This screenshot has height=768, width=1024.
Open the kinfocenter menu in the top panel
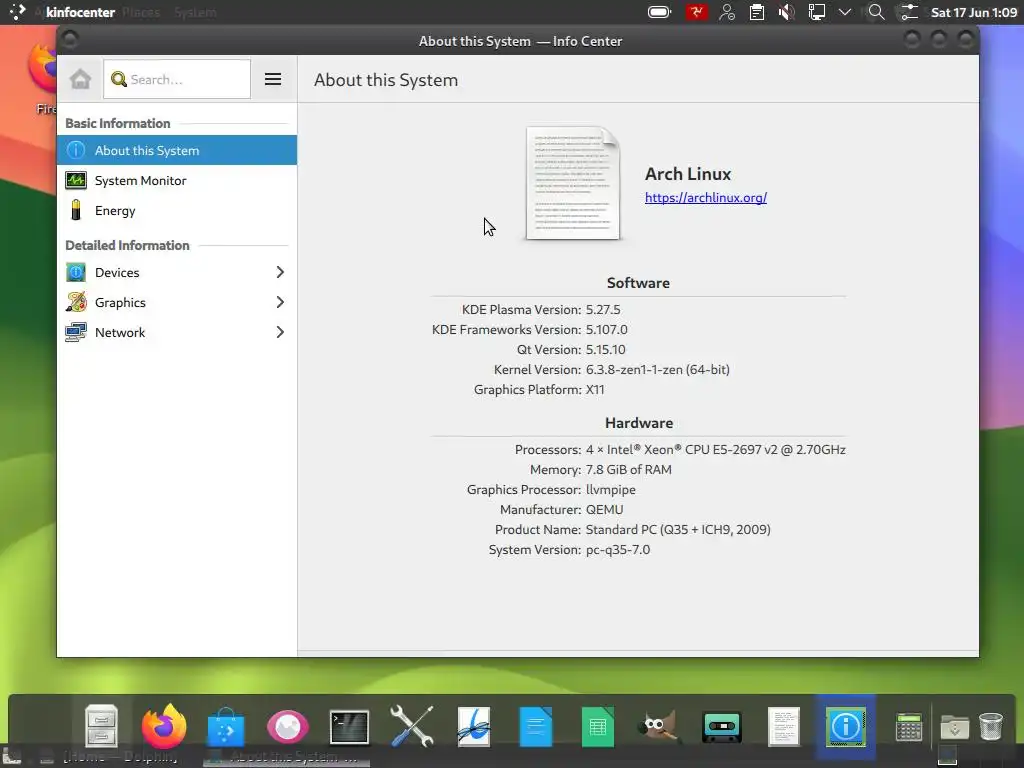click(80, 12)
